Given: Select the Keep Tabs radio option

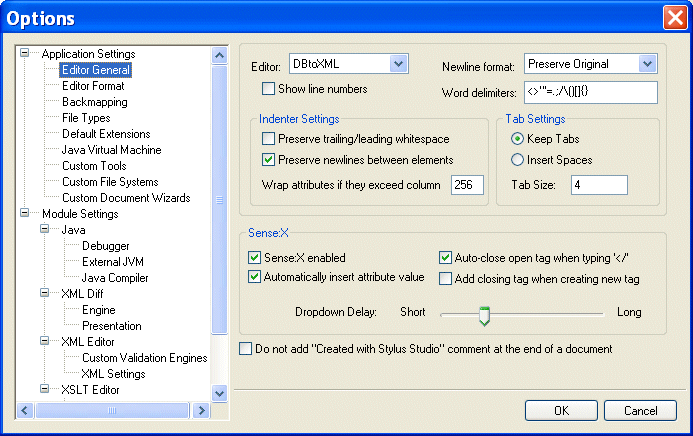Looking at the screenshot, I should click(x=517, y=138).
